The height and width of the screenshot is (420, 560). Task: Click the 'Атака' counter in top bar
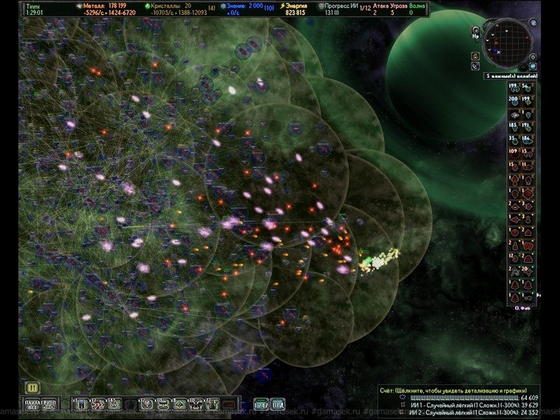point(380,9)
